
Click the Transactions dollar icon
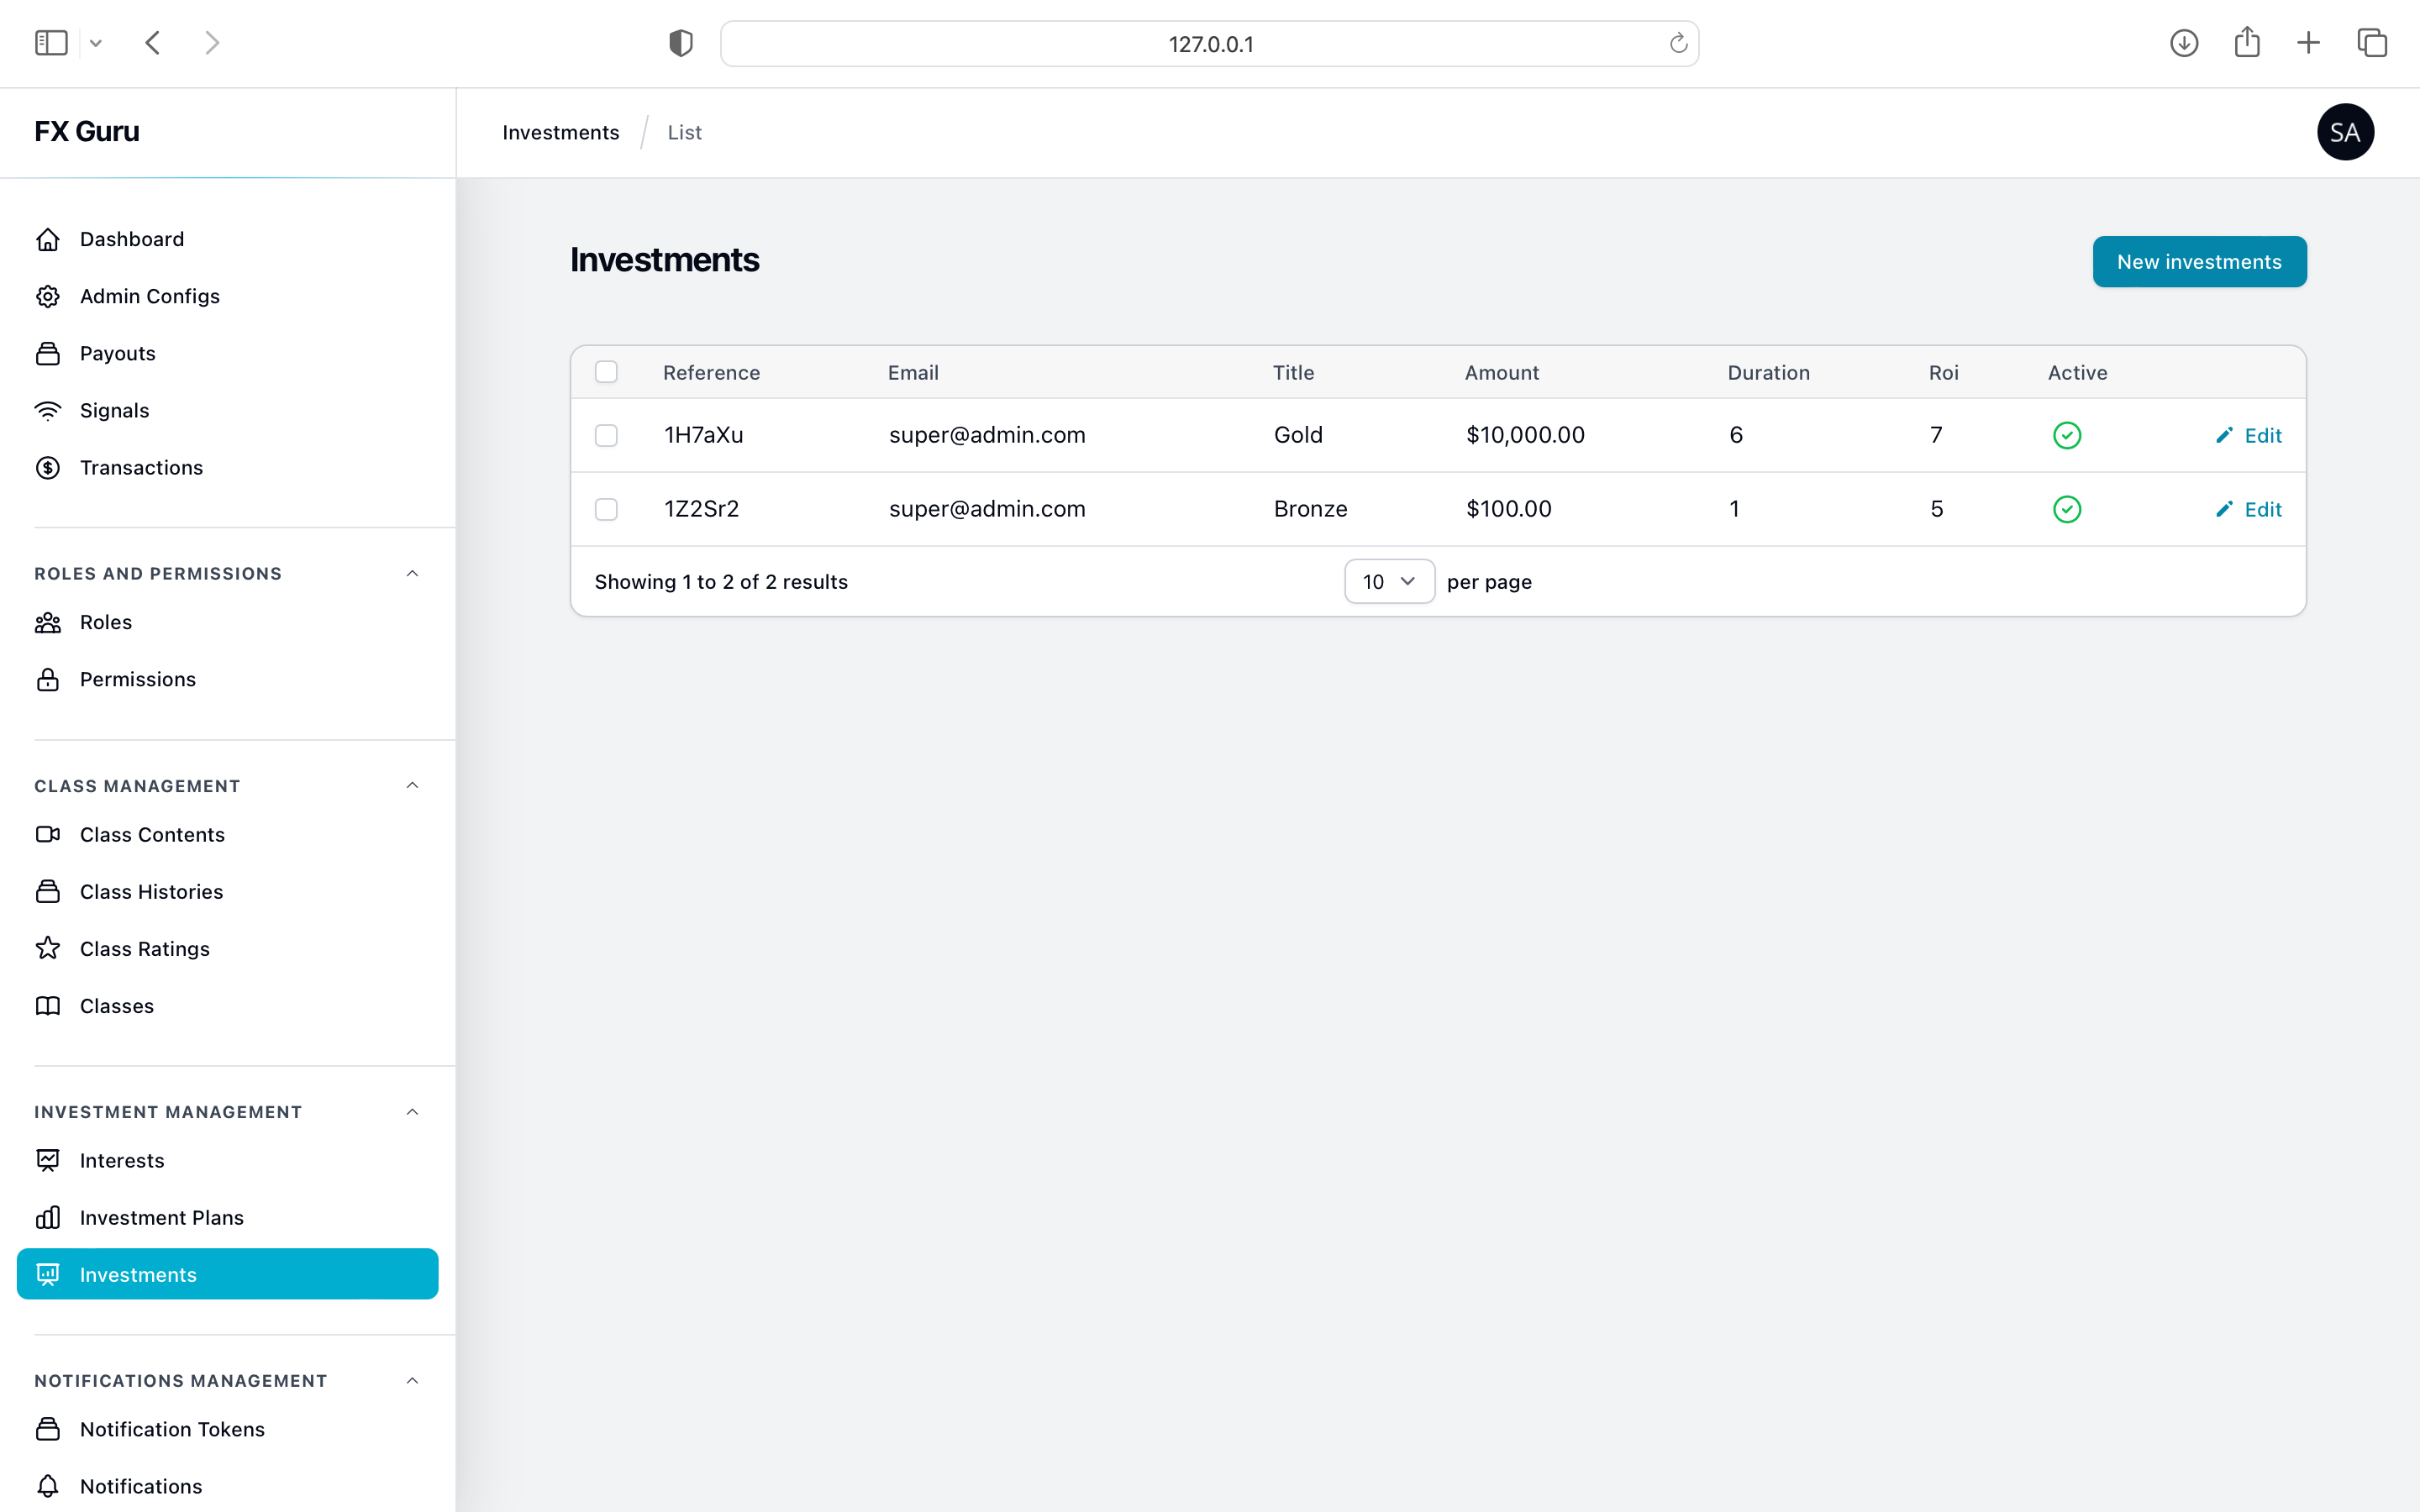click(x=48, y=468)
